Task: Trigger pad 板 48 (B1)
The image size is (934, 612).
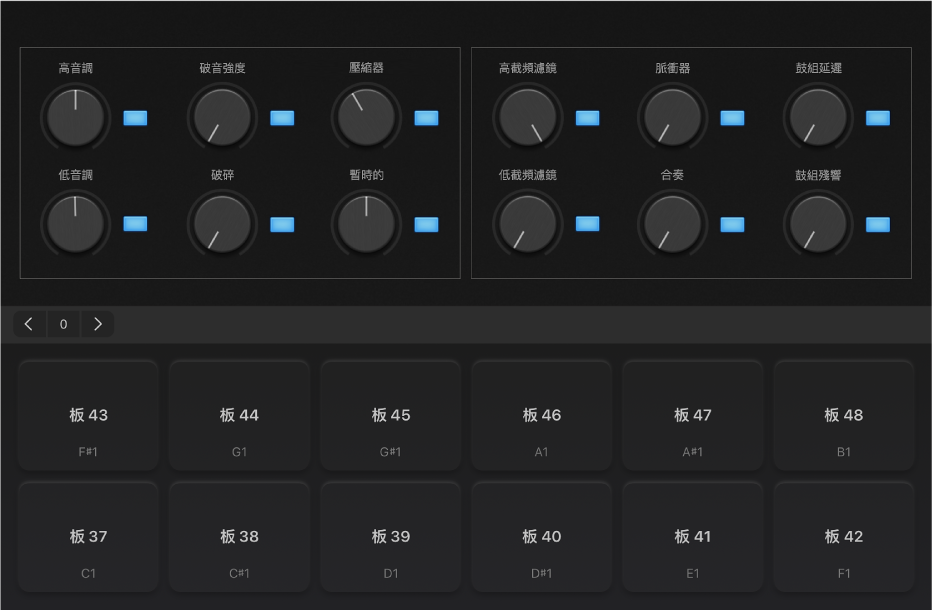Action: pos(843,415)
